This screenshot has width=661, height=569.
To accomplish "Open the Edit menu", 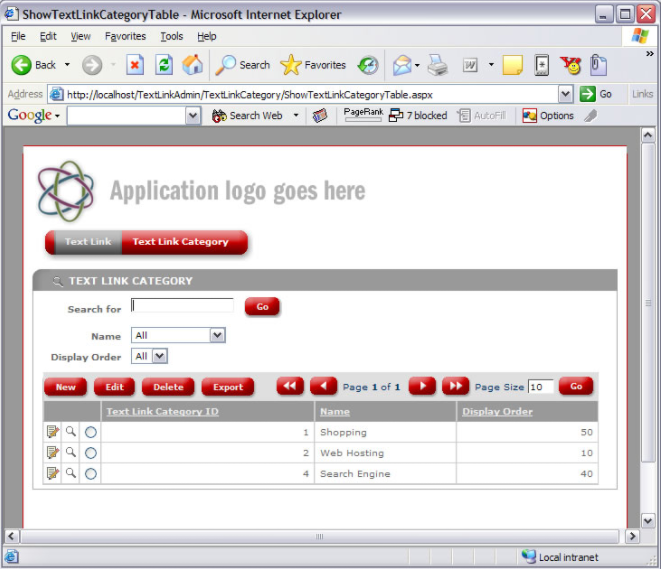I will click(x=48, y=36).
